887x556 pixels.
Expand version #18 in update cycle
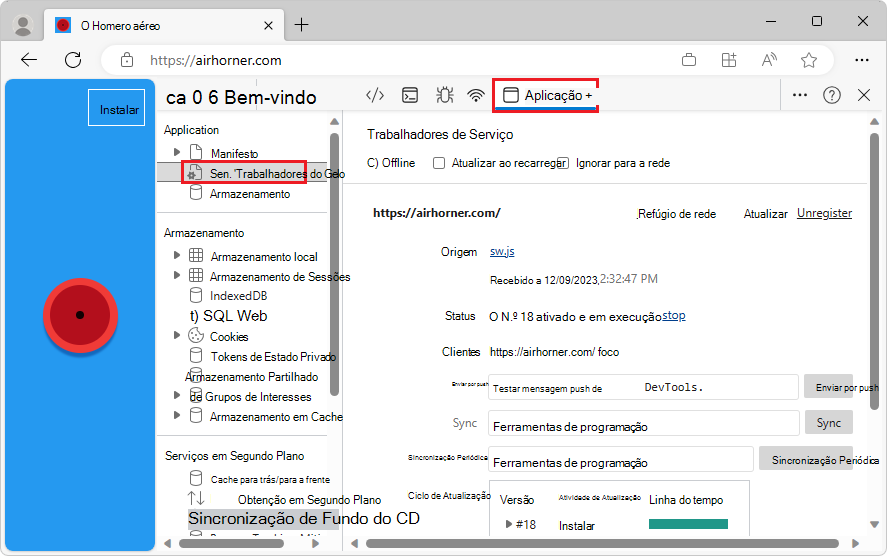[x=509, y=524]
